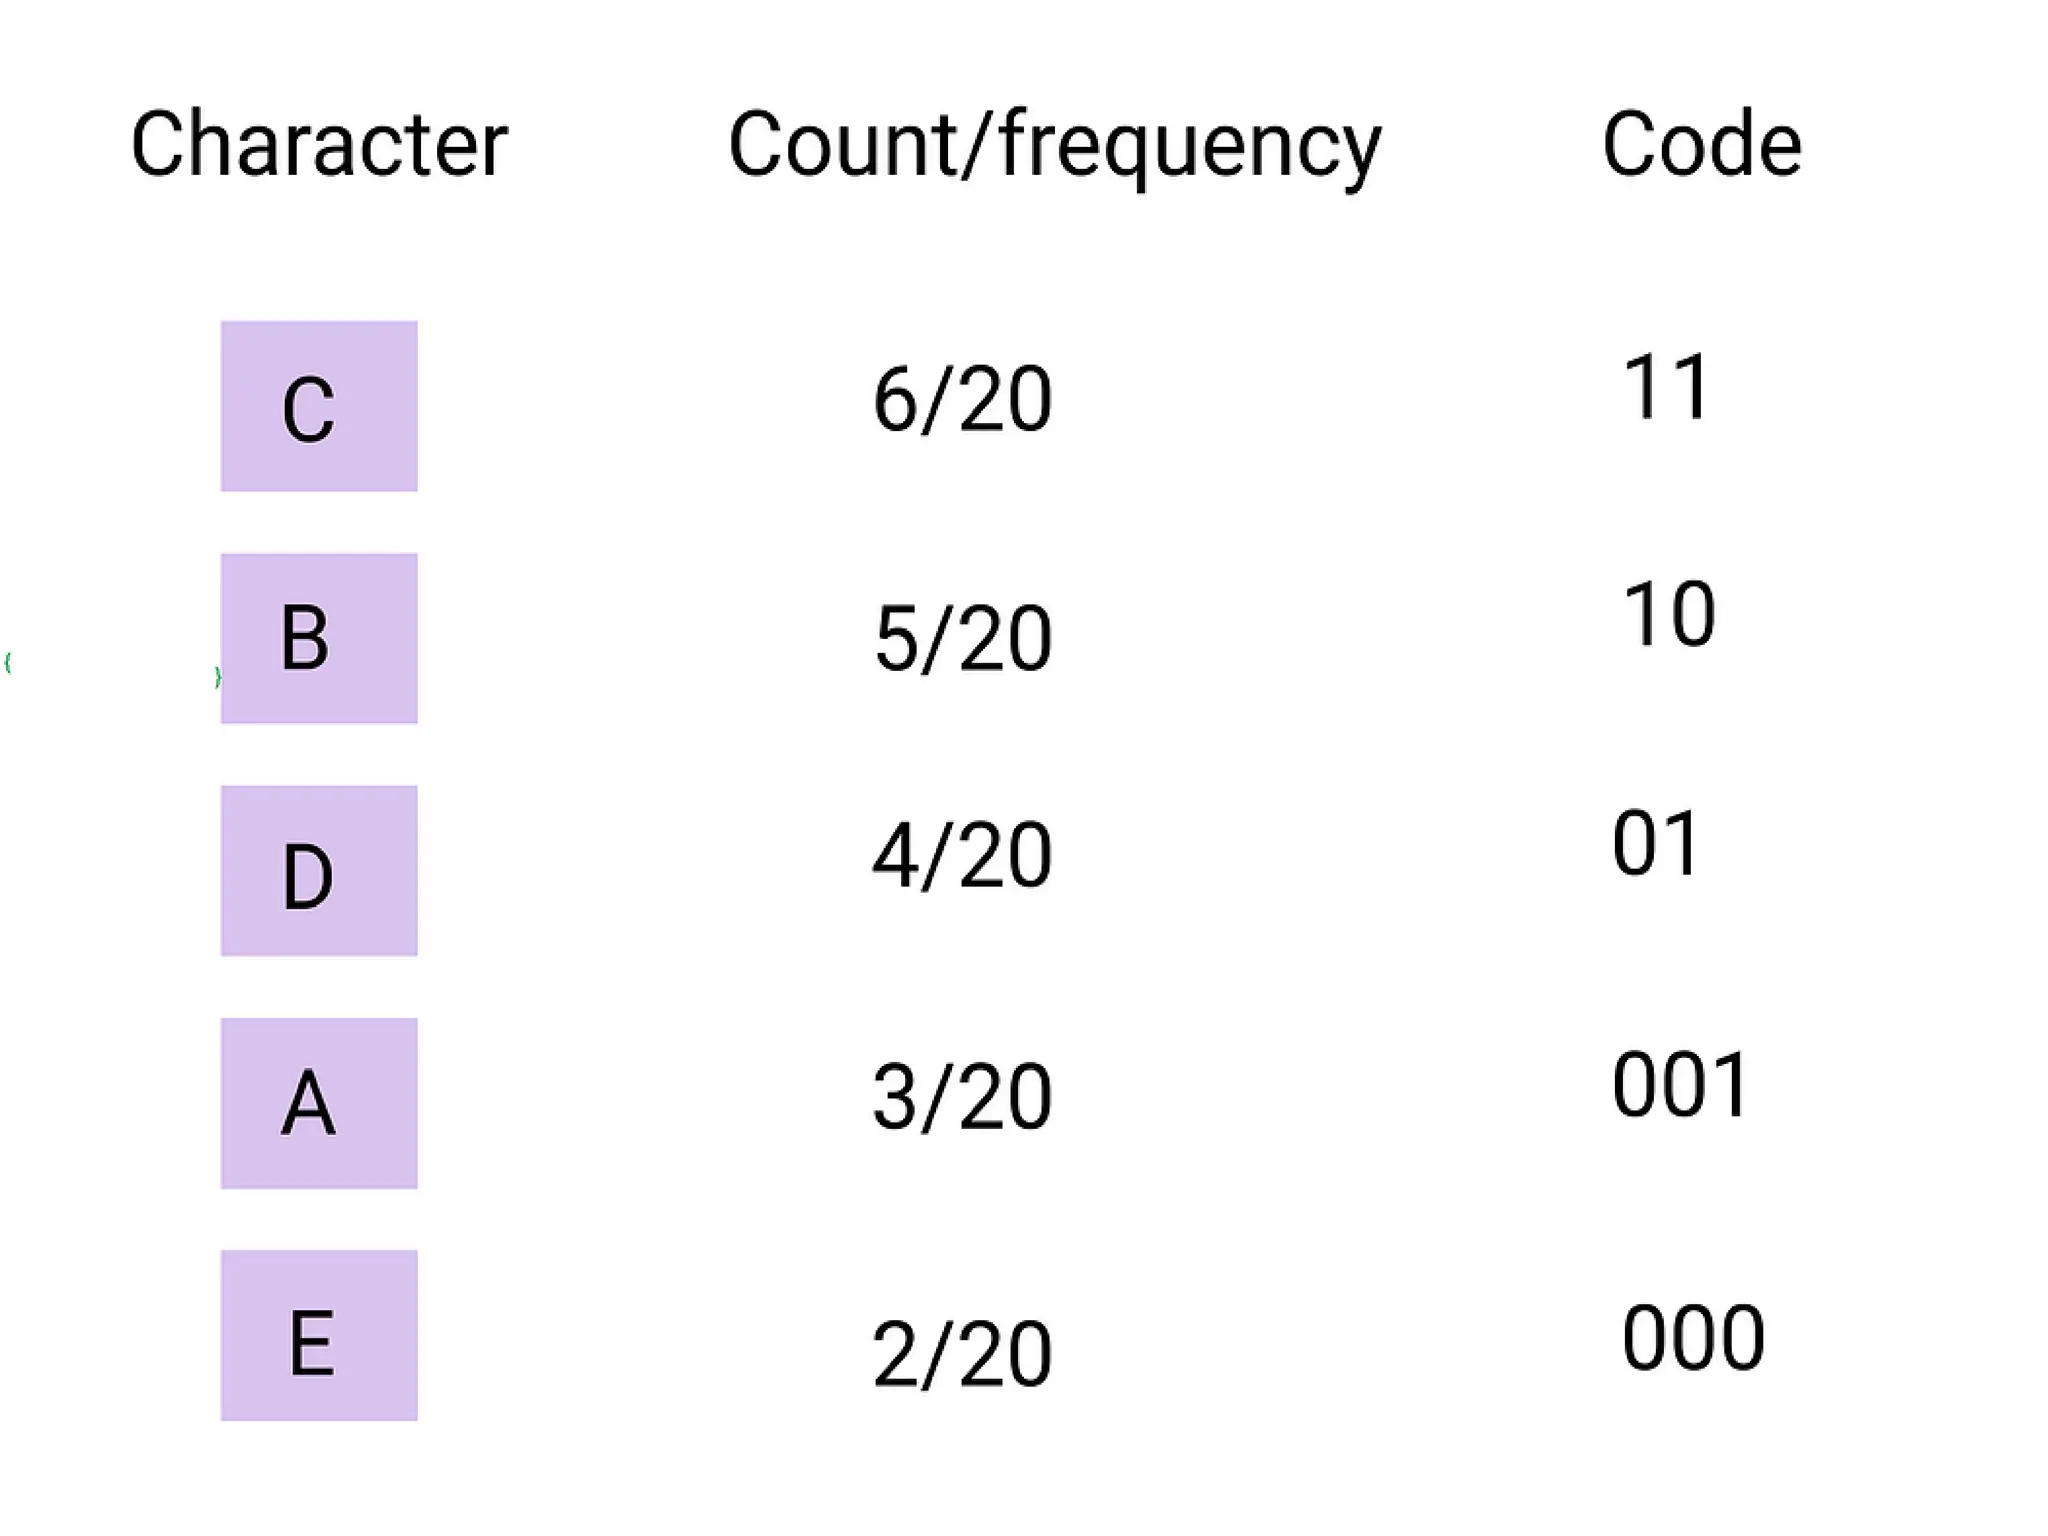The height and width of the screenshot is (1536, 2048).
Task: Select the purple box labeled D
Action: click(x=318, y=870)
